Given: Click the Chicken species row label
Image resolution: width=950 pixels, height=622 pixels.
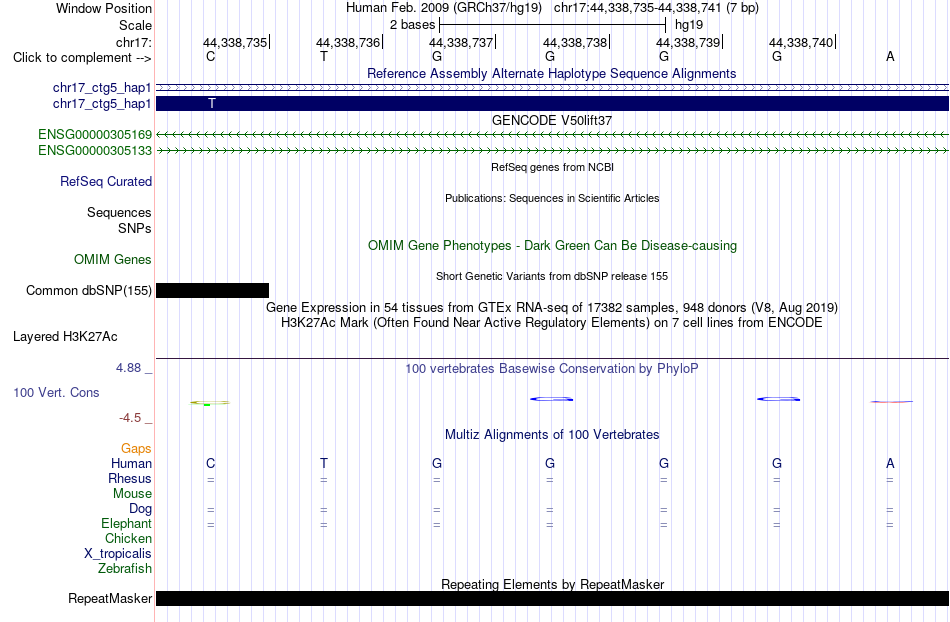Looking at the screenshot, I should 128,538.
